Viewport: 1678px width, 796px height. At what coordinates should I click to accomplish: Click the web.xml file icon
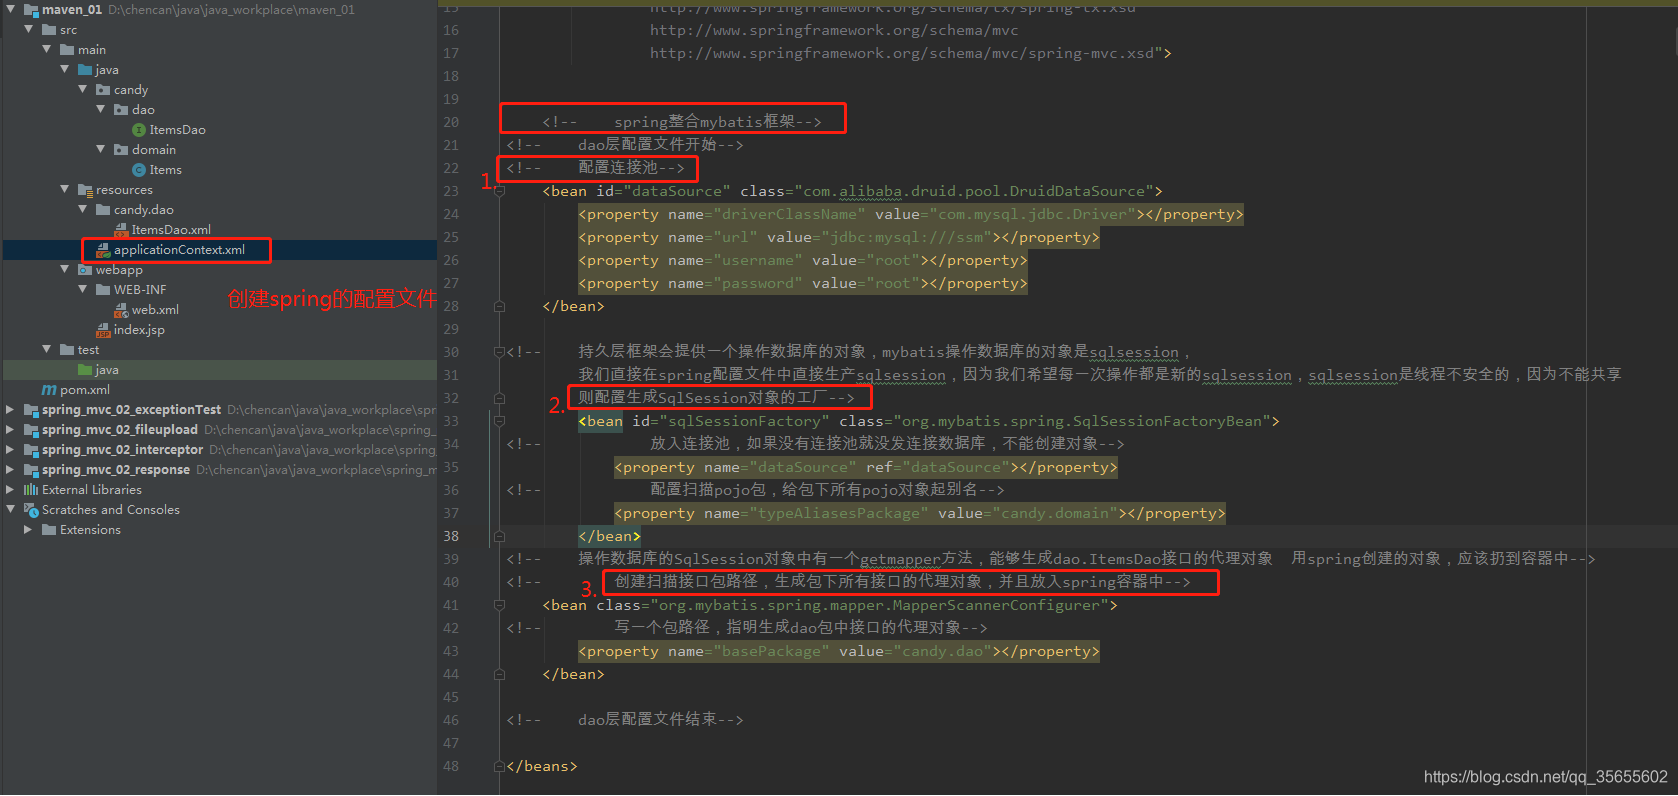[121, 310]
